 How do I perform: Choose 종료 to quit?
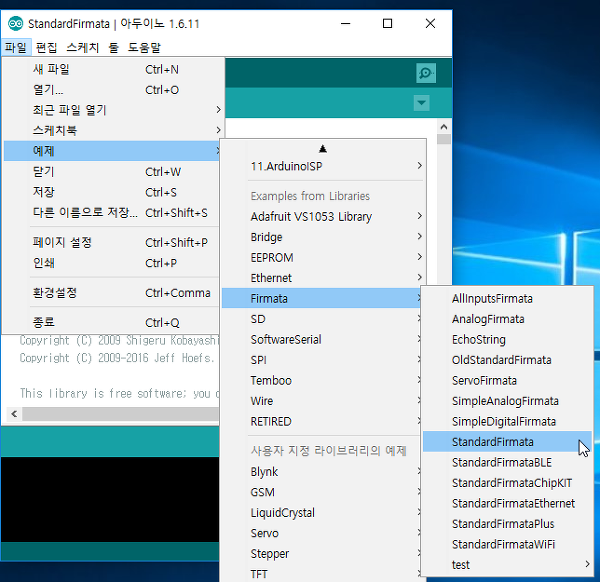click(111, 323)
